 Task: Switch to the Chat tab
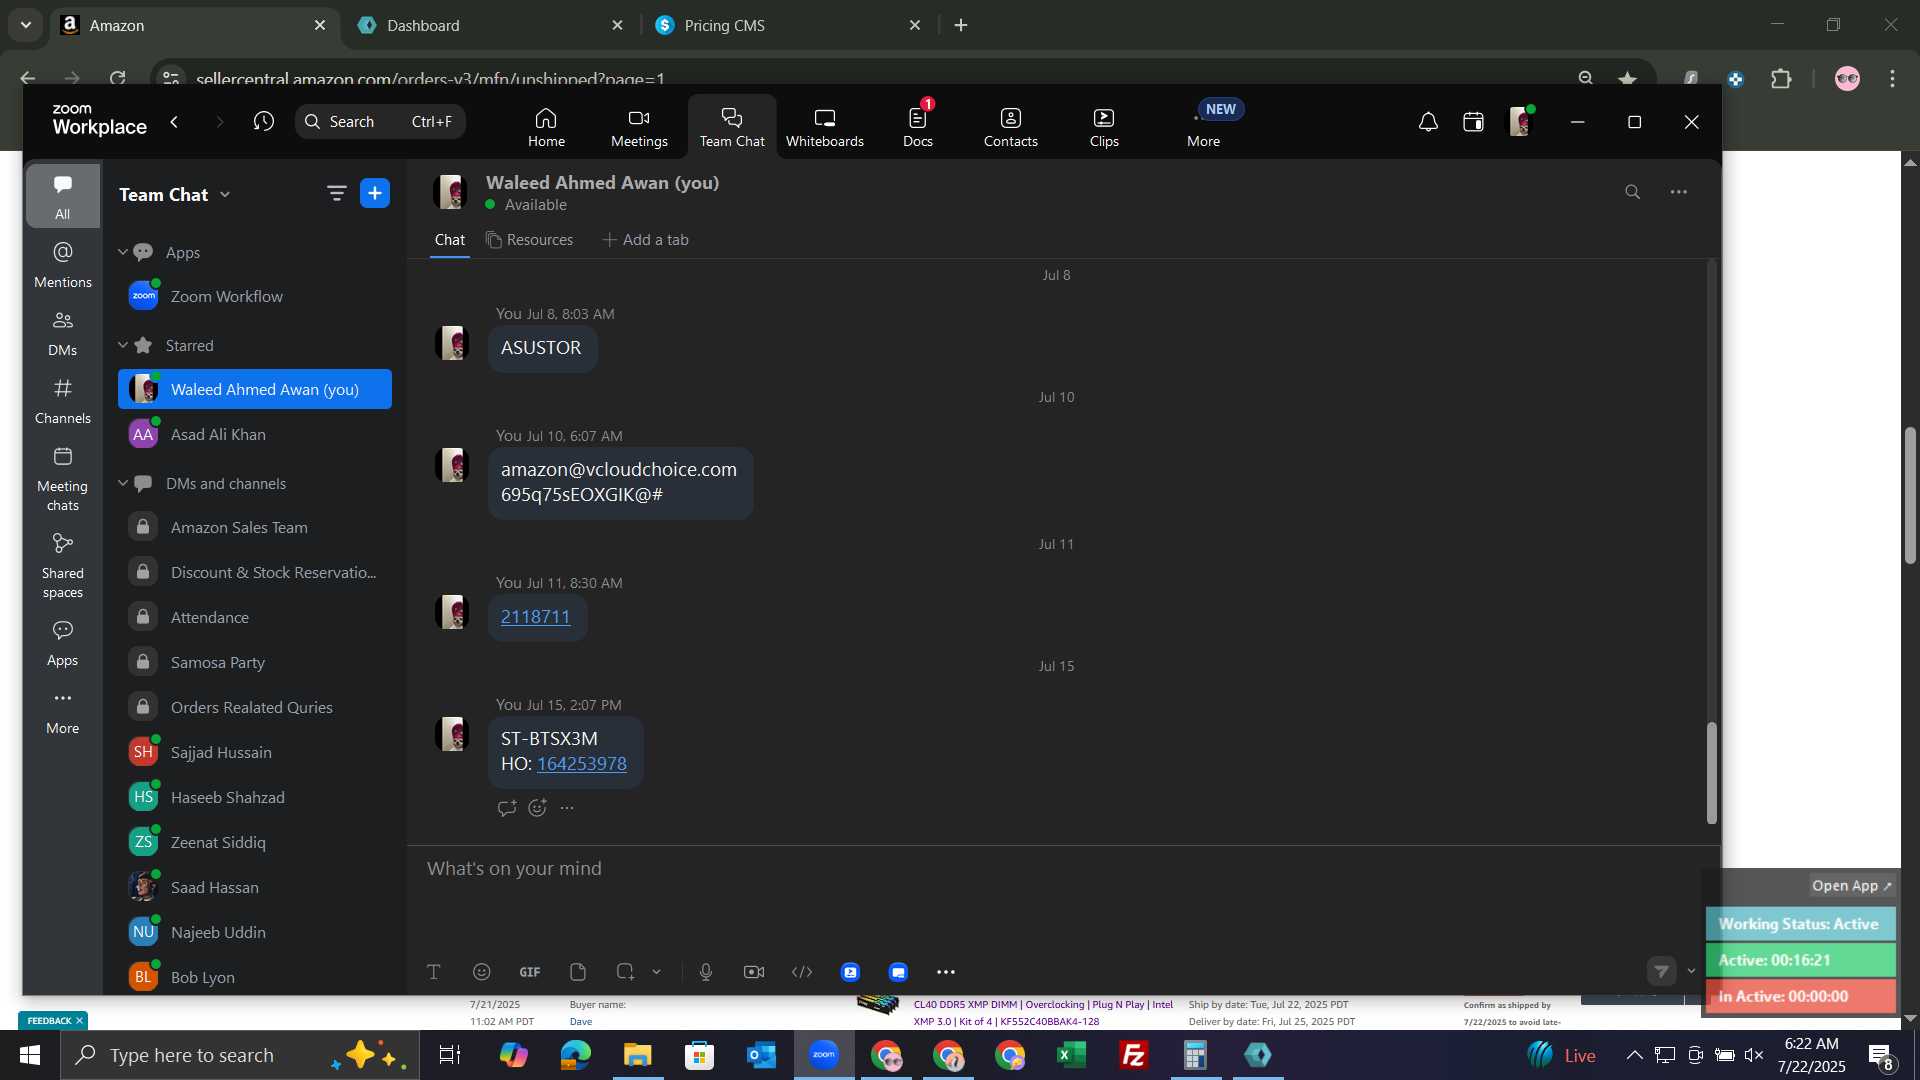click(449, 240)
